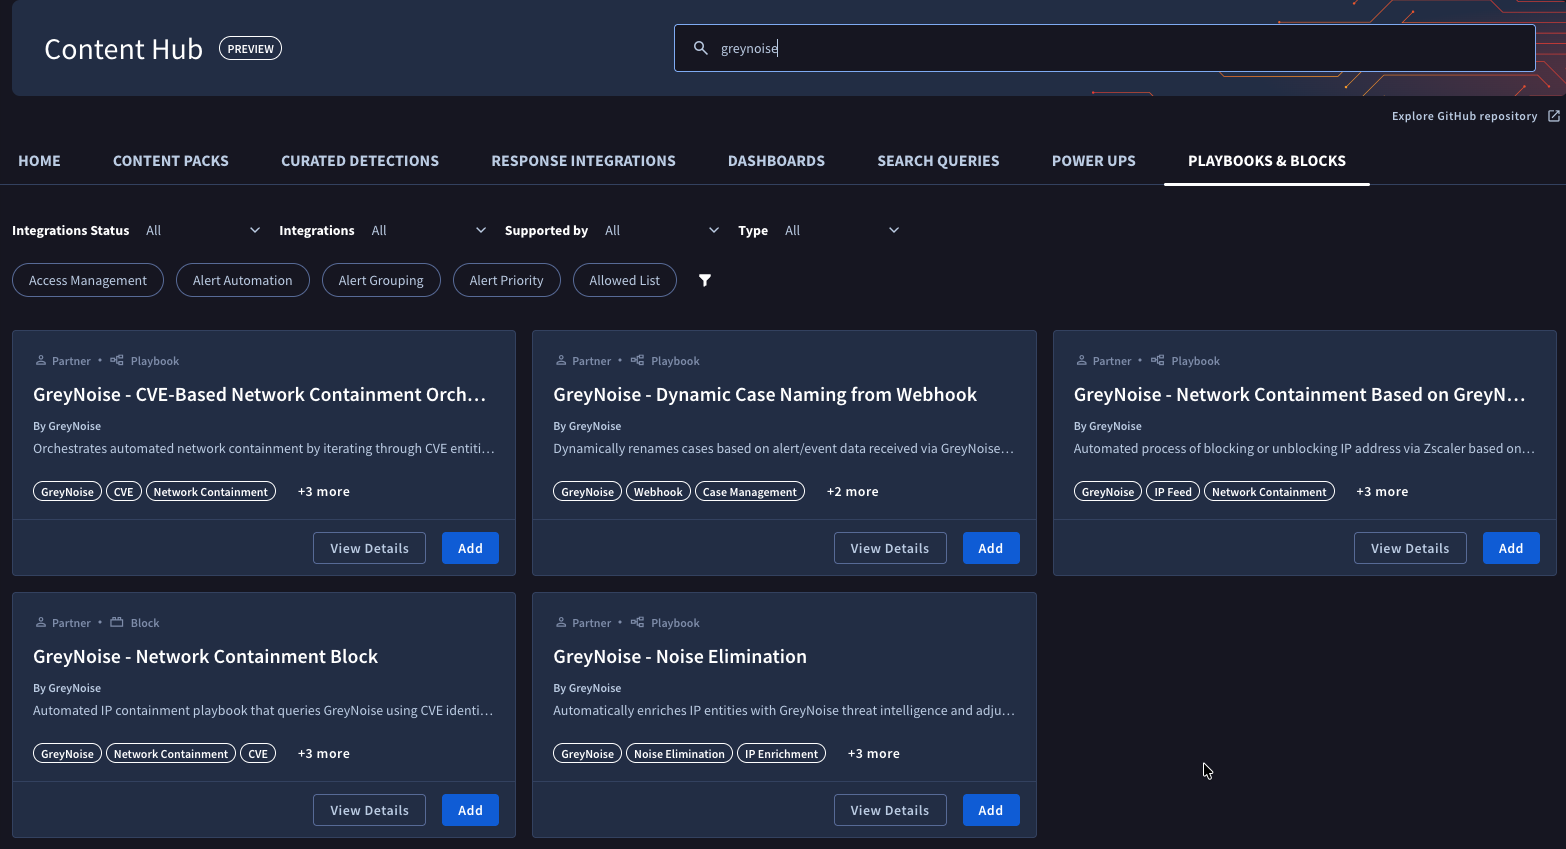Switch to RESPONSE INTEGRATIONS tab

pos(584,161)
